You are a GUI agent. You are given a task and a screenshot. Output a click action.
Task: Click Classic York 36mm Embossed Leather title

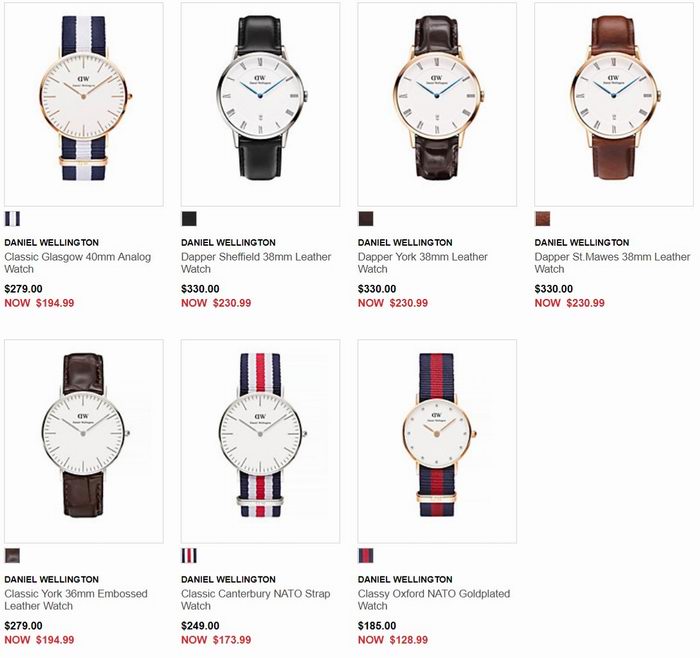click(x=76, y=600)
